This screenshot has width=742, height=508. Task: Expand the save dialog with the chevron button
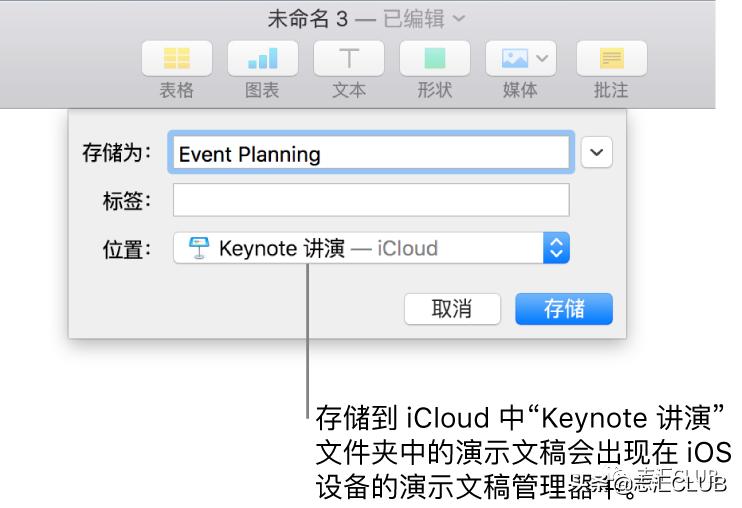(596, 152)
